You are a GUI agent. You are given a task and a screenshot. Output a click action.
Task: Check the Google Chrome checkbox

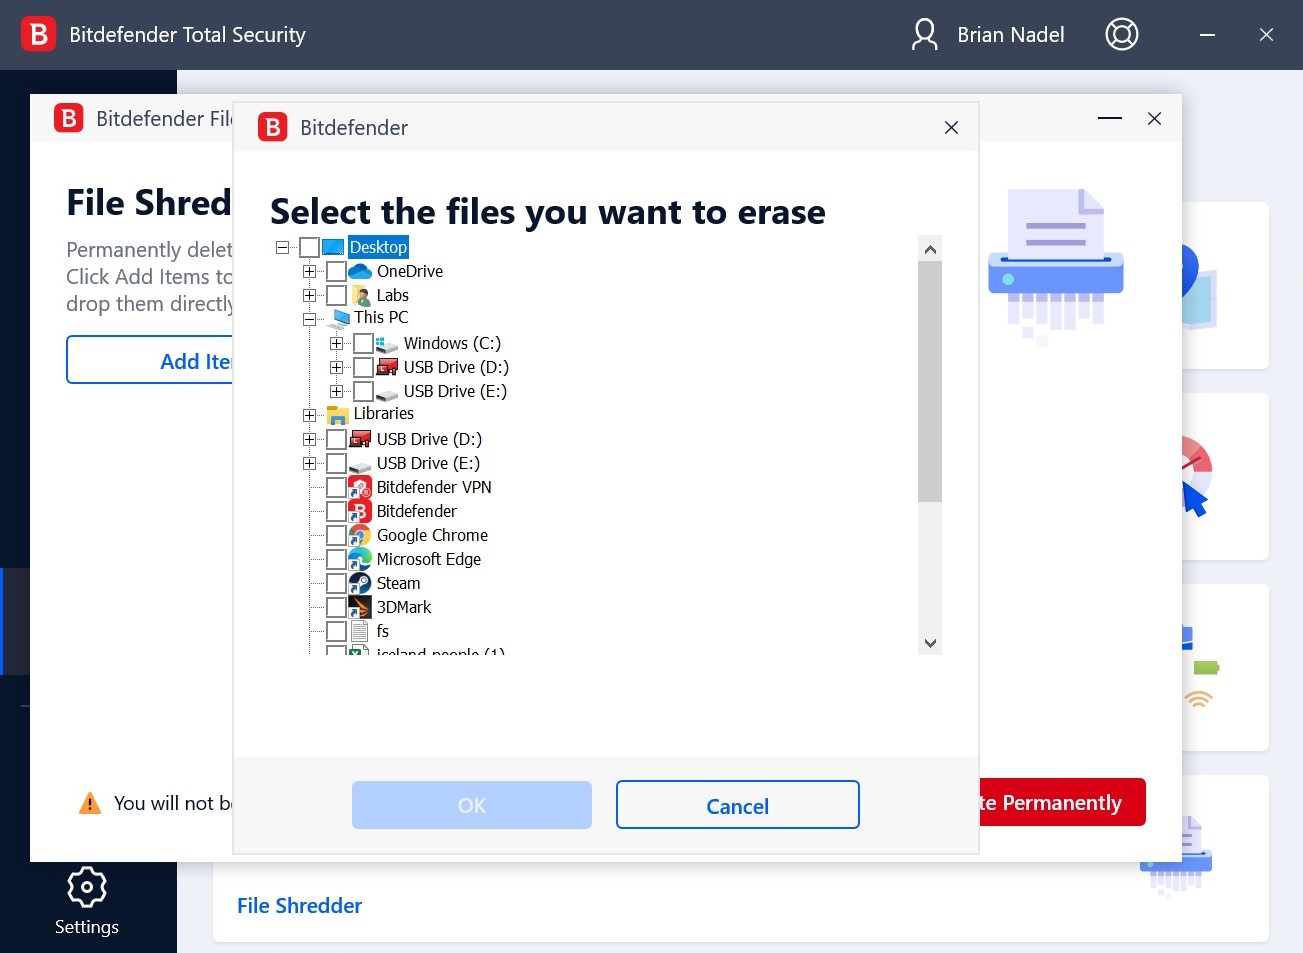point(336,535)
